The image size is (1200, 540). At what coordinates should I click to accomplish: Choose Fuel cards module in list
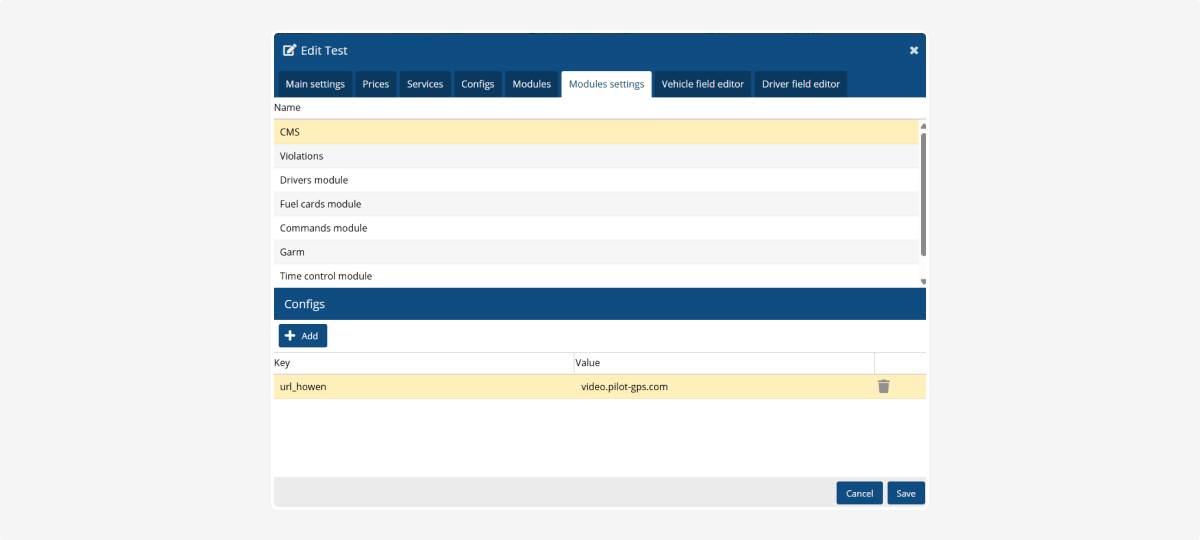[x=596, y=204]
